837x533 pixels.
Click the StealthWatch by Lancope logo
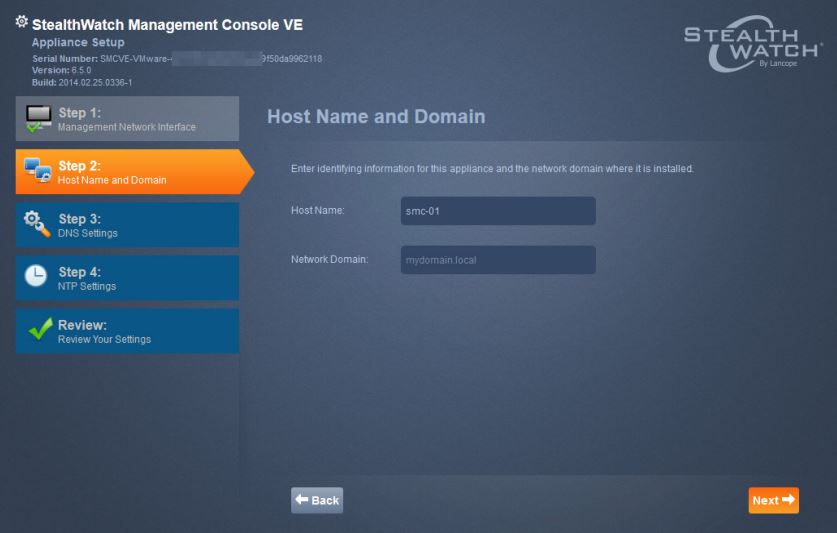[753, 44]
